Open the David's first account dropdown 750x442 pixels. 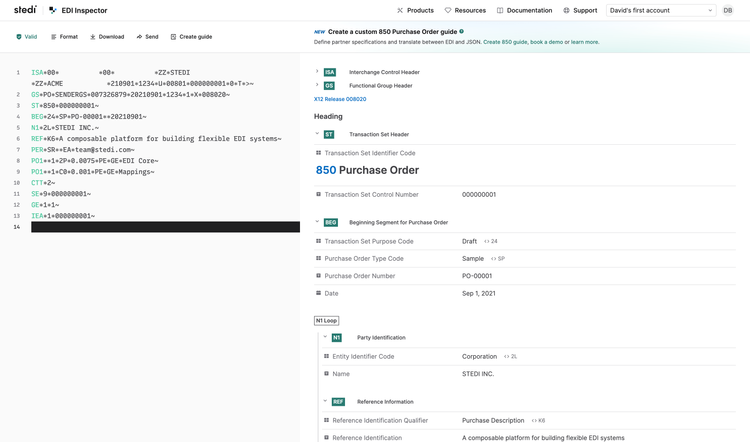[661, 10]
